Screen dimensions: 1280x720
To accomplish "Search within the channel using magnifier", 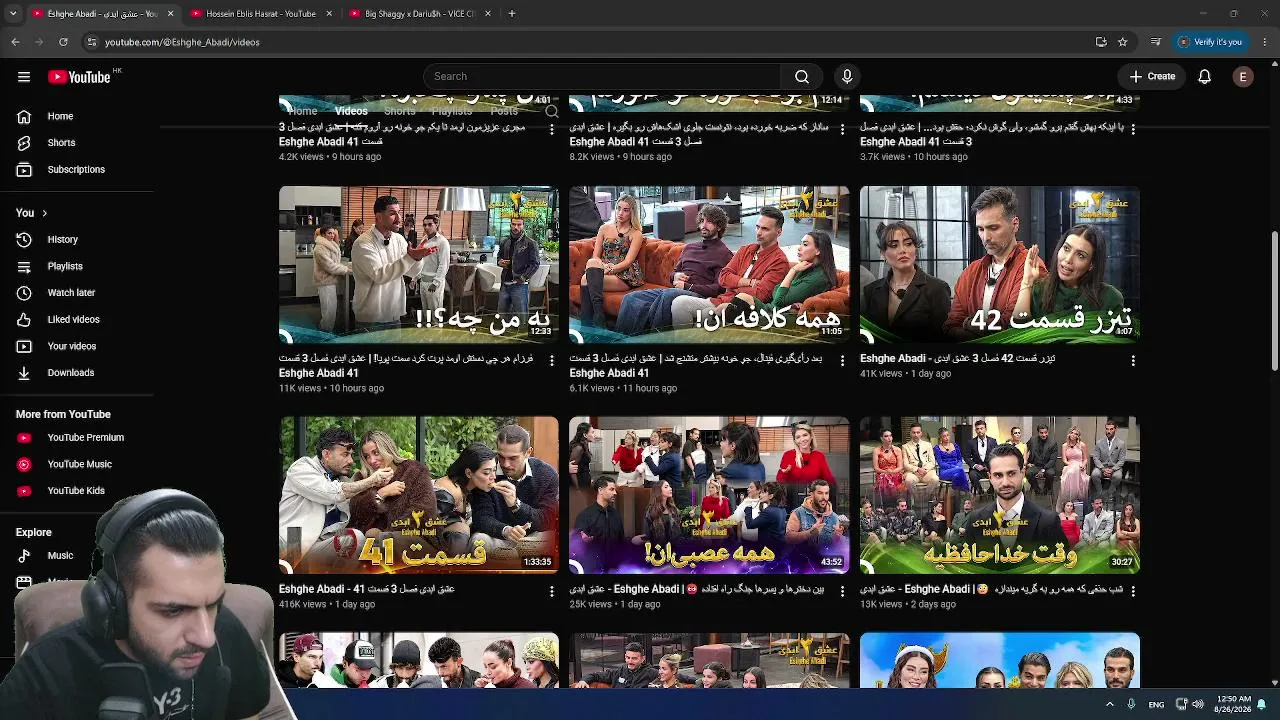I will coord(551,111).
